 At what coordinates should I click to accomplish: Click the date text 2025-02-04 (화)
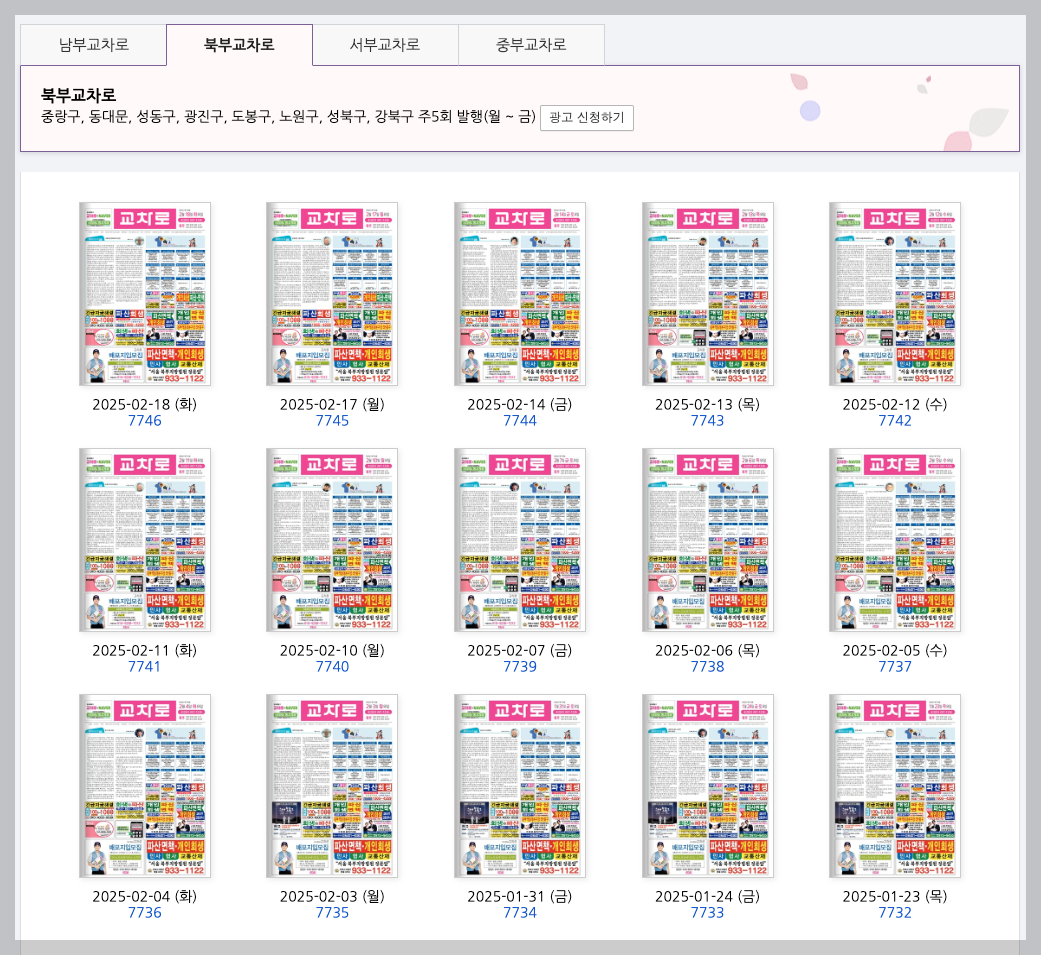coord(145,897)
